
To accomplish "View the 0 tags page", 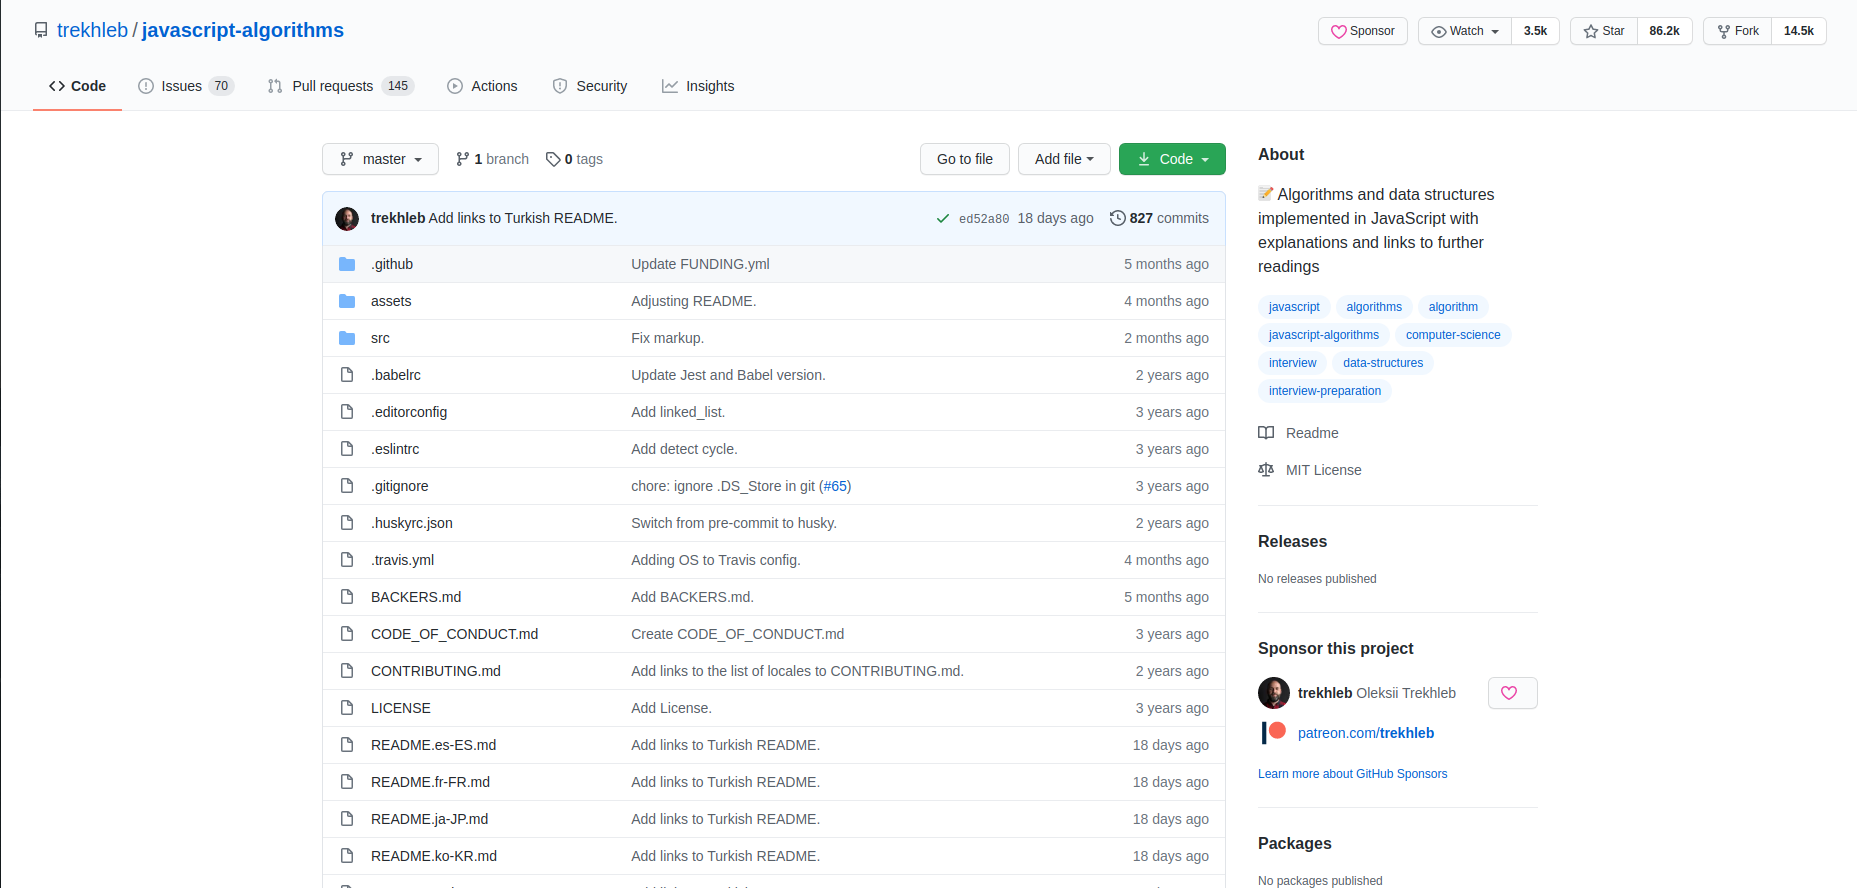I will tap(575, 159).
